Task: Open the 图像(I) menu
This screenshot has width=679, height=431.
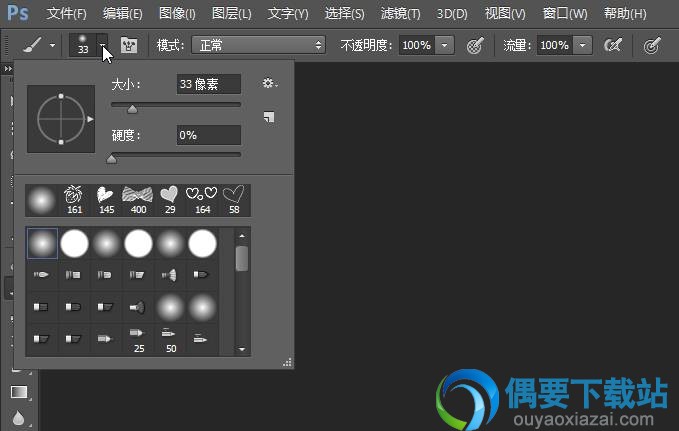Action: (177, 13)
